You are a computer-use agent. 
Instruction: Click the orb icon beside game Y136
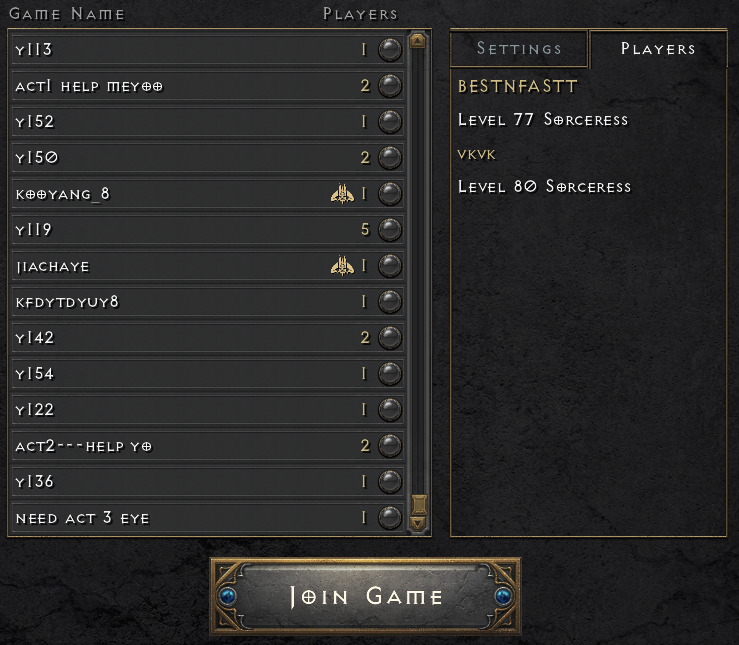pyautogui.click(x=390, y=482)
